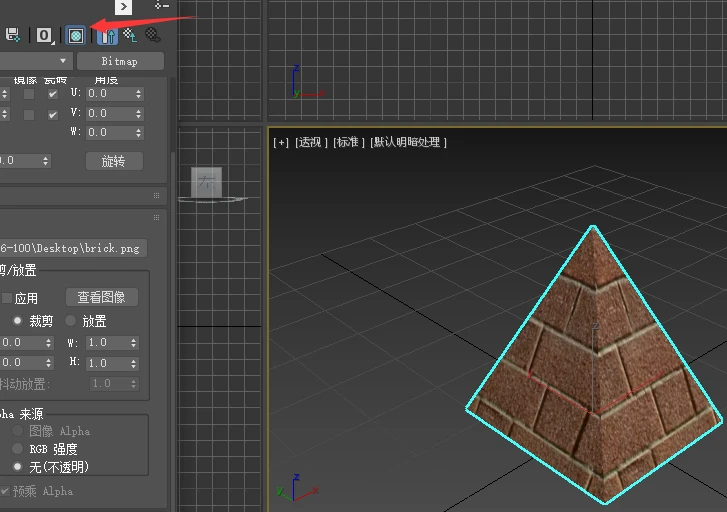
Task: Click the brick.png file path button
Action: (x=73, y=248)
